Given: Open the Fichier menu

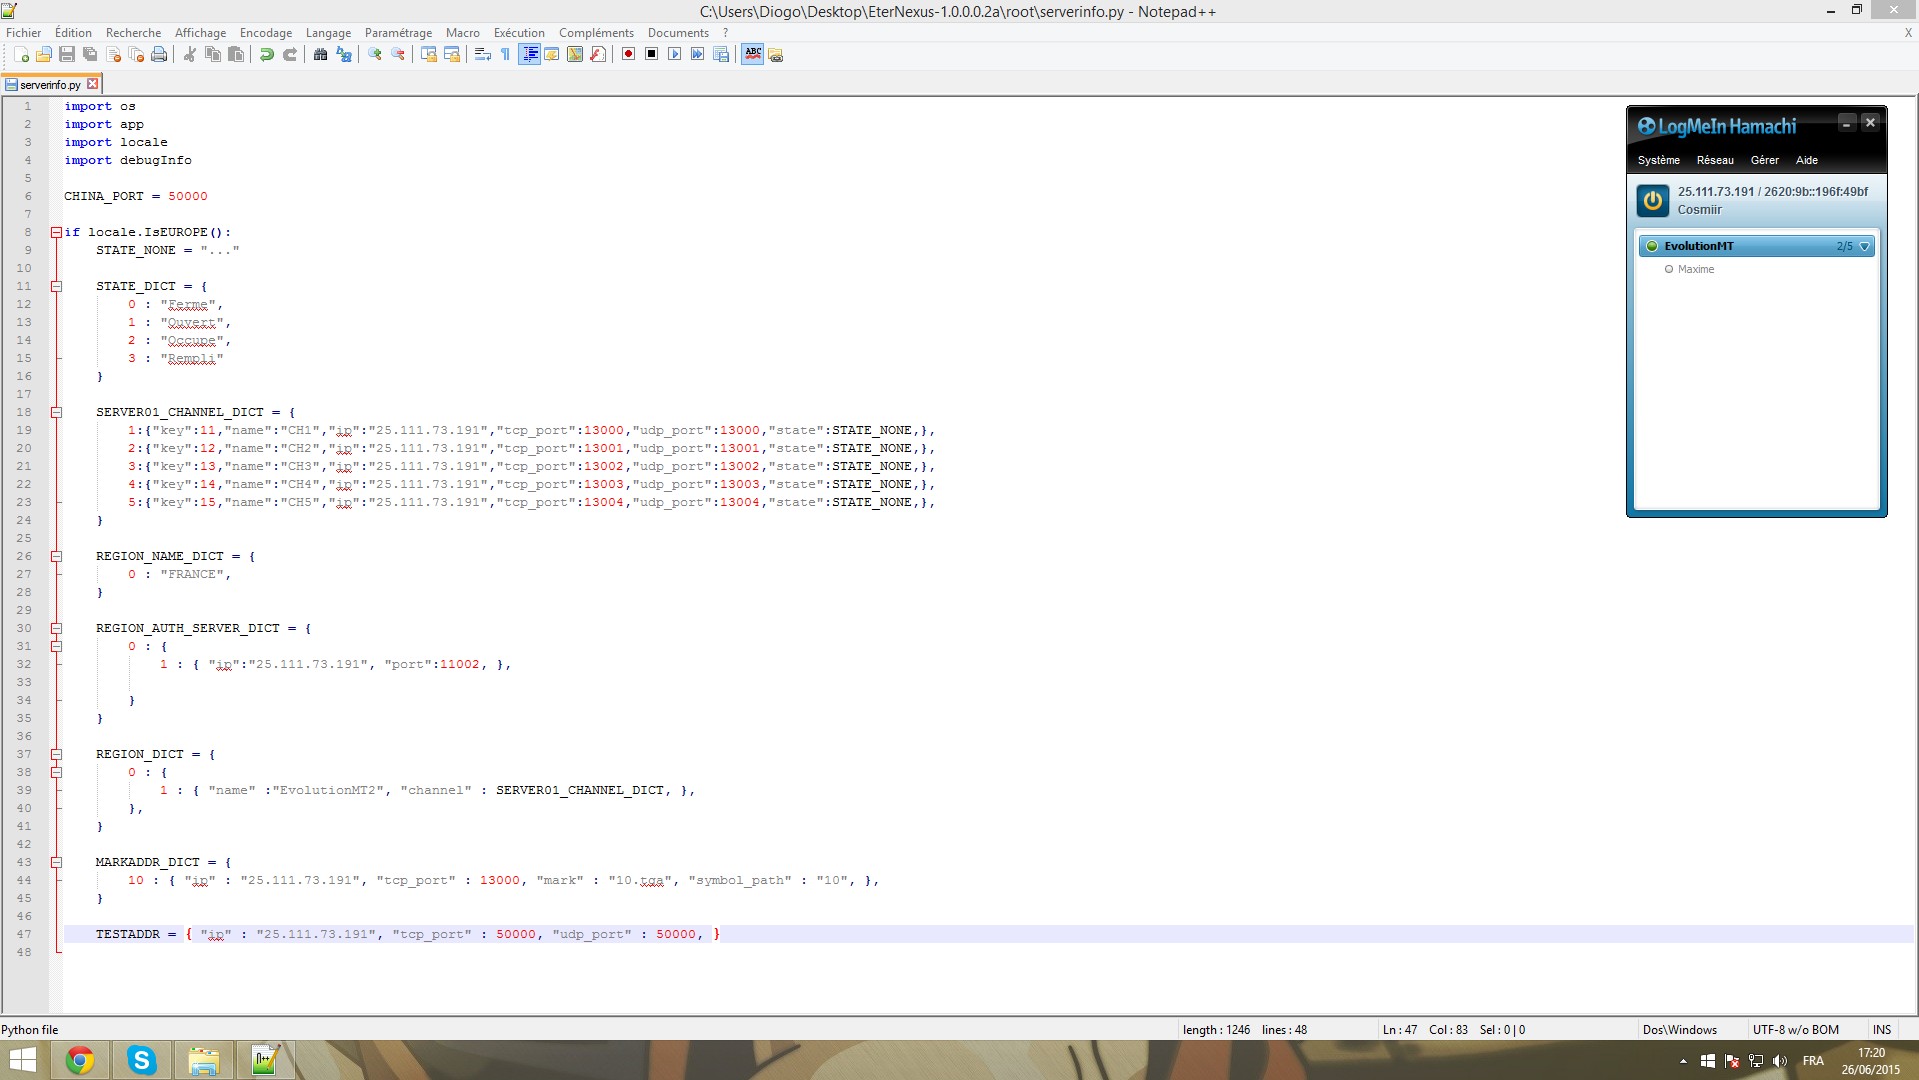Looking at the screenshot, I should (x=24, y=33).
